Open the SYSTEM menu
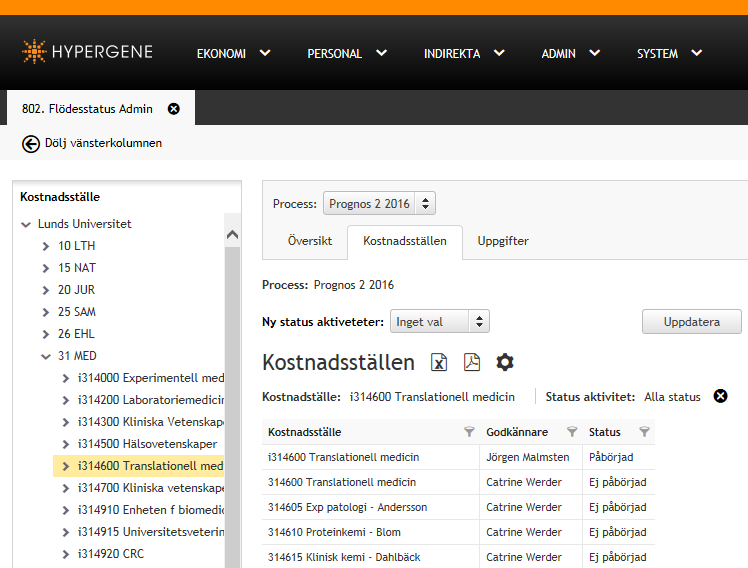Image resolution: width=748 pixels, height=568 pixels. coord(669,53)
